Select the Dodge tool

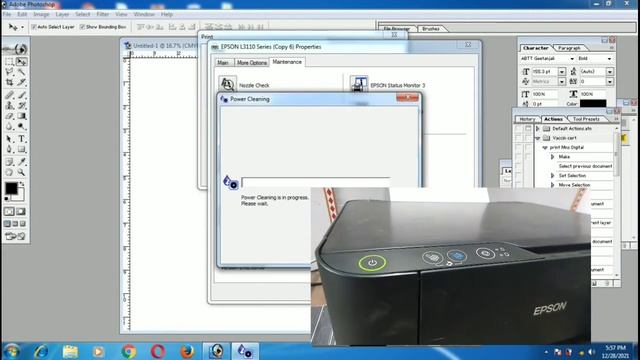21,127
